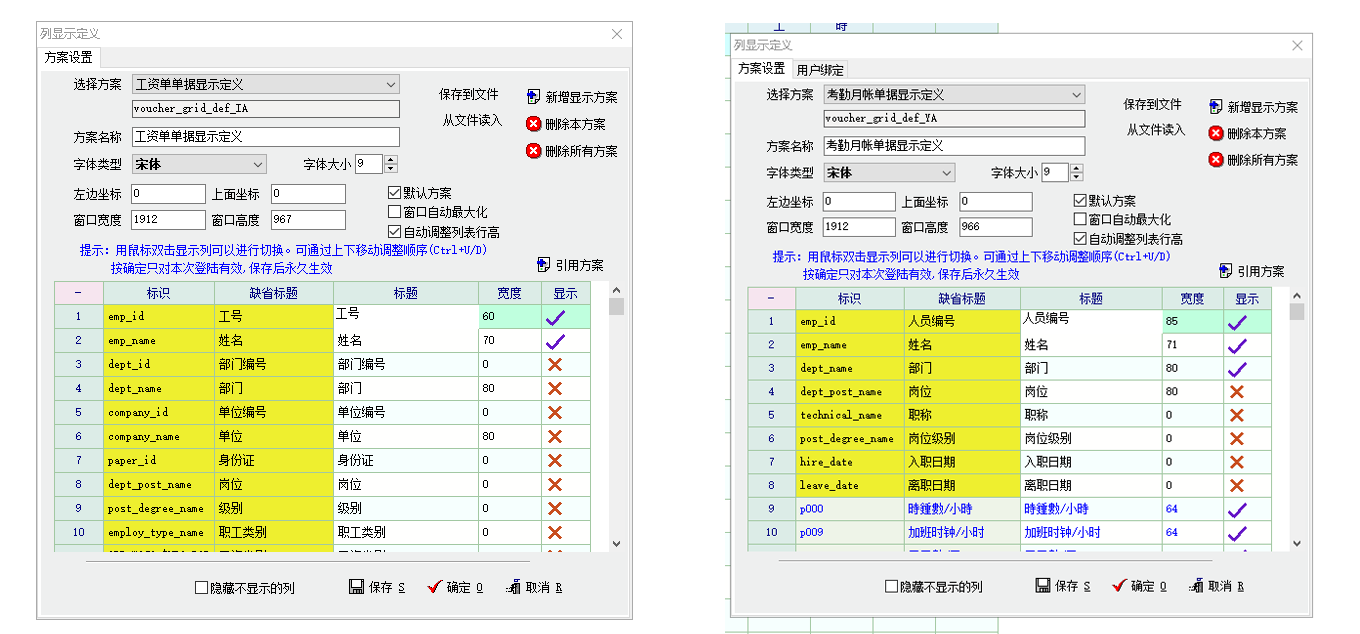Check 隐藏不显示的列 in 考勤月帐 dialog
Image resolution: width=1360 pixels, height=634 pixels.
coord(891,587)
